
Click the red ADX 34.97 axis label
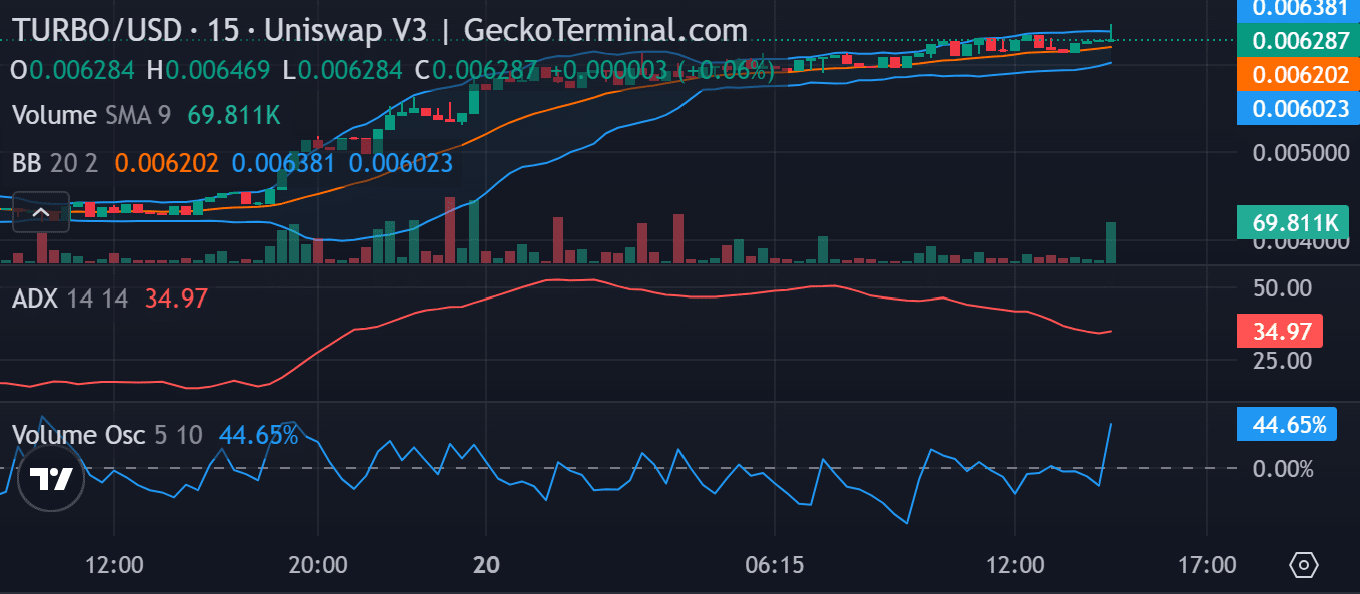coord(1280,331)
